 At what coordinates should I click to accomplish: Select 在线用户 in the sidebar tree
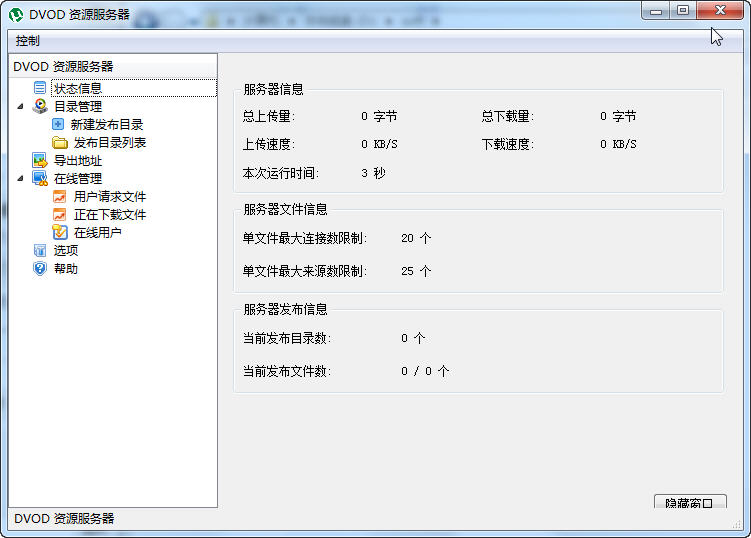tap(97, 232)
